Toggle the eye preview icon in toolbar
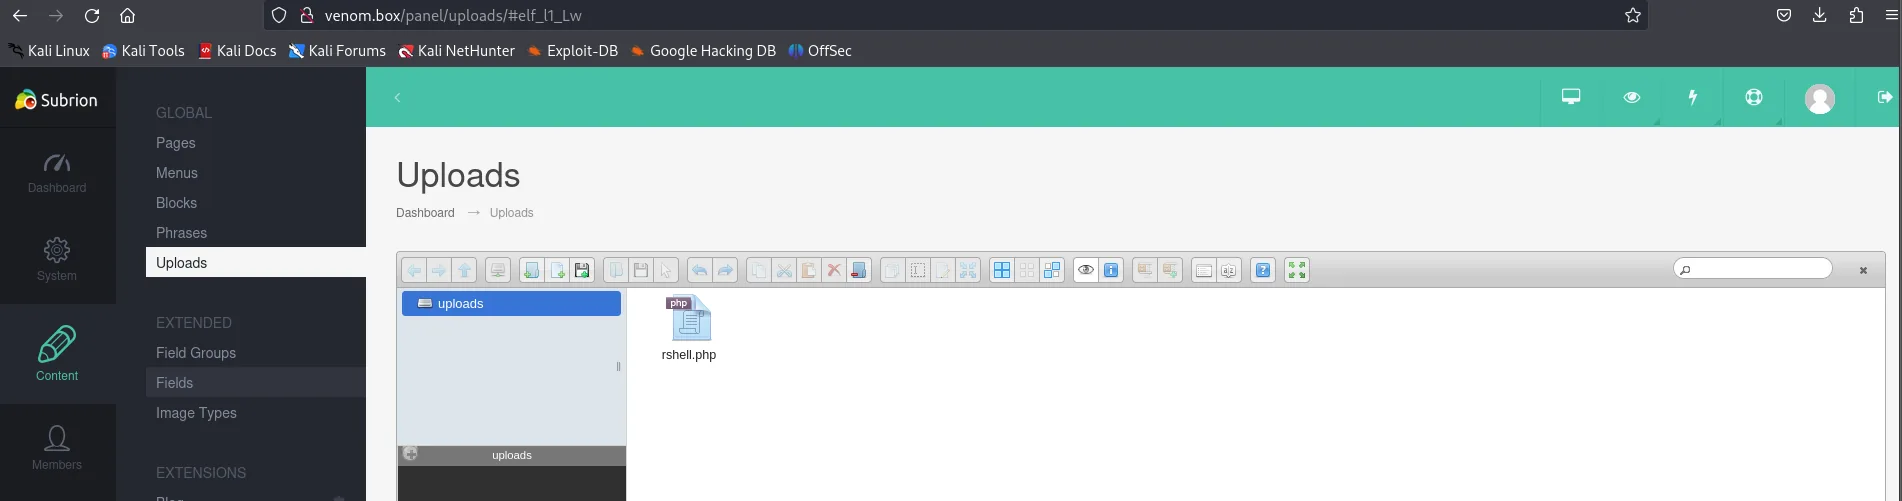The height and width of the screenshot is (501, 1902). 1086,270
